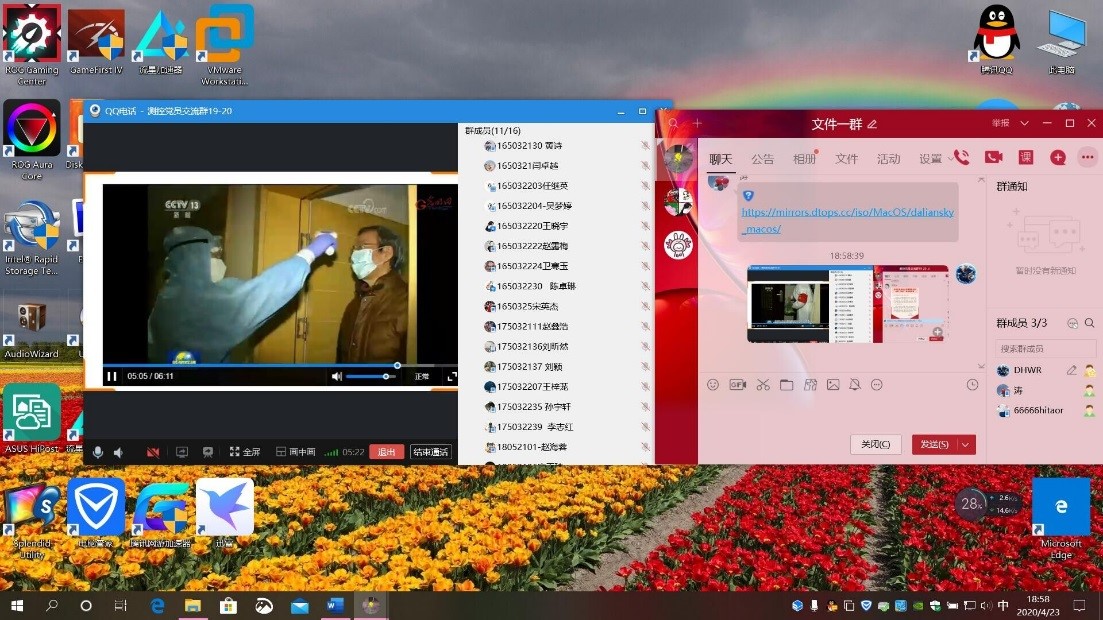Click the video volume slider
Viewport: 1103px width, 620px height.
(371, 376)
